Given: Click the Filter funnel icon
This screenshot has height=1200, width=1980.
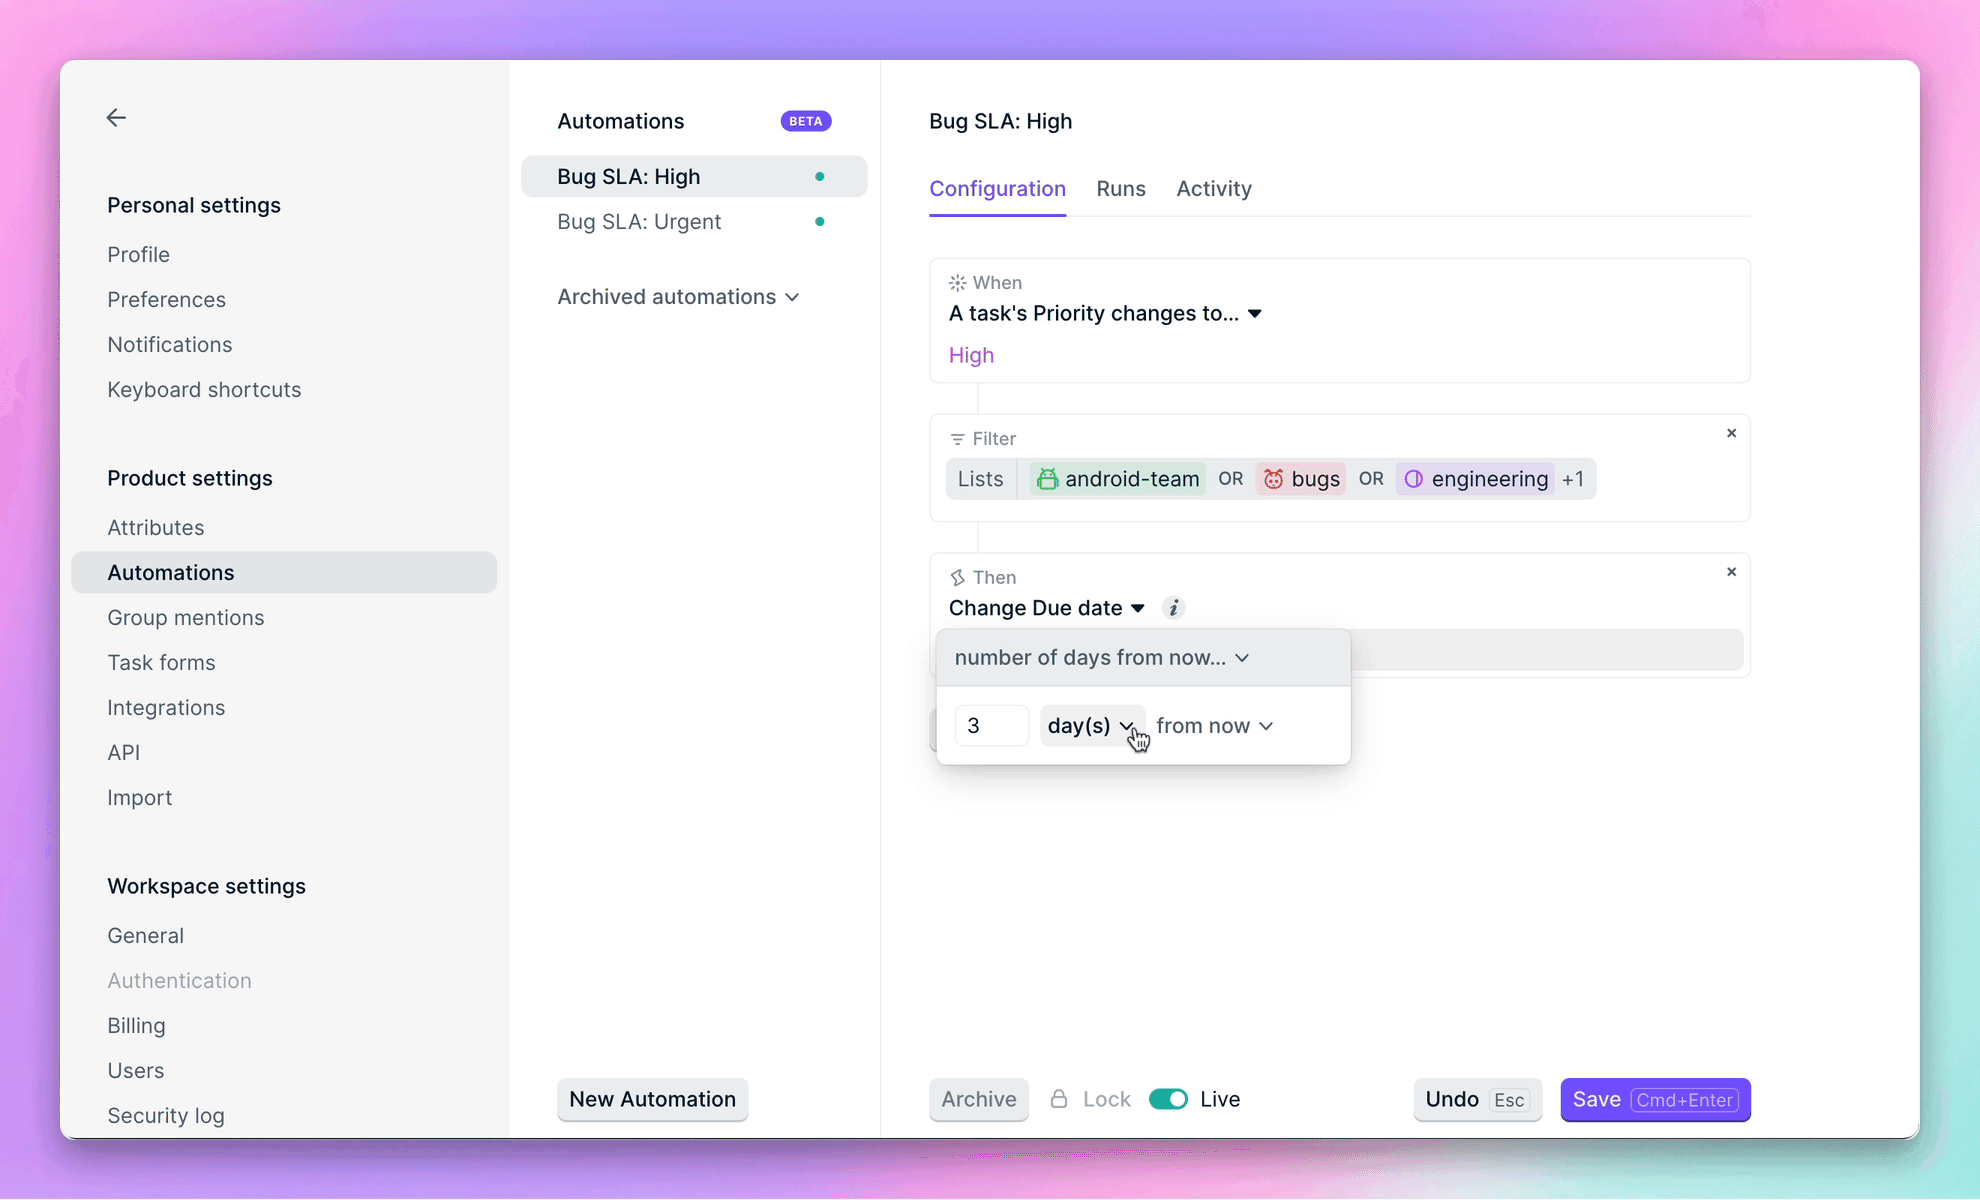Looking at the screenshot, I should coord(957,439).
